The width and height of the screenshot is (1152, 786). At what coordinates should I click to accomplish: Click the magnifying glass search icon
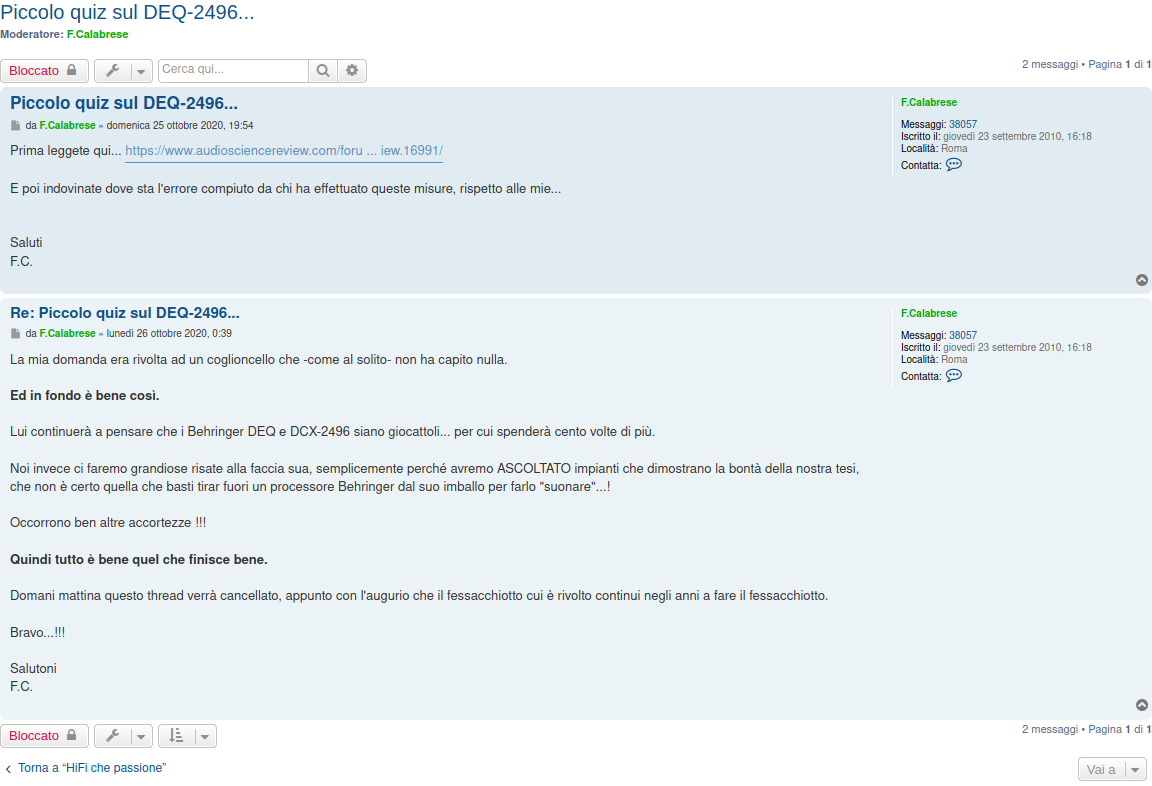(x=323, y=71)
